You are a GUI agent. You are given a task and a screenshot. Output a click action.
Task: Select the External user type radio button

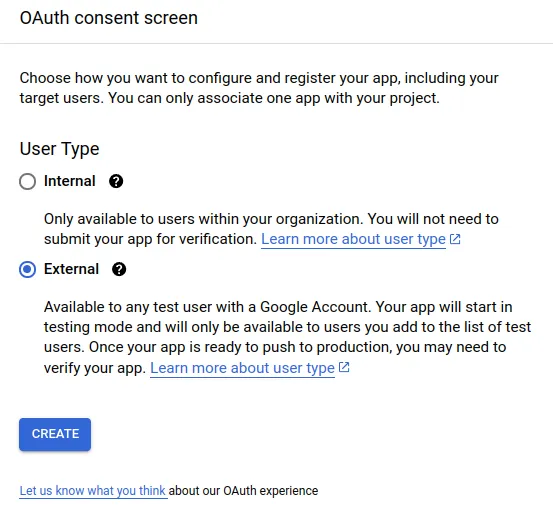pos(28,270)
